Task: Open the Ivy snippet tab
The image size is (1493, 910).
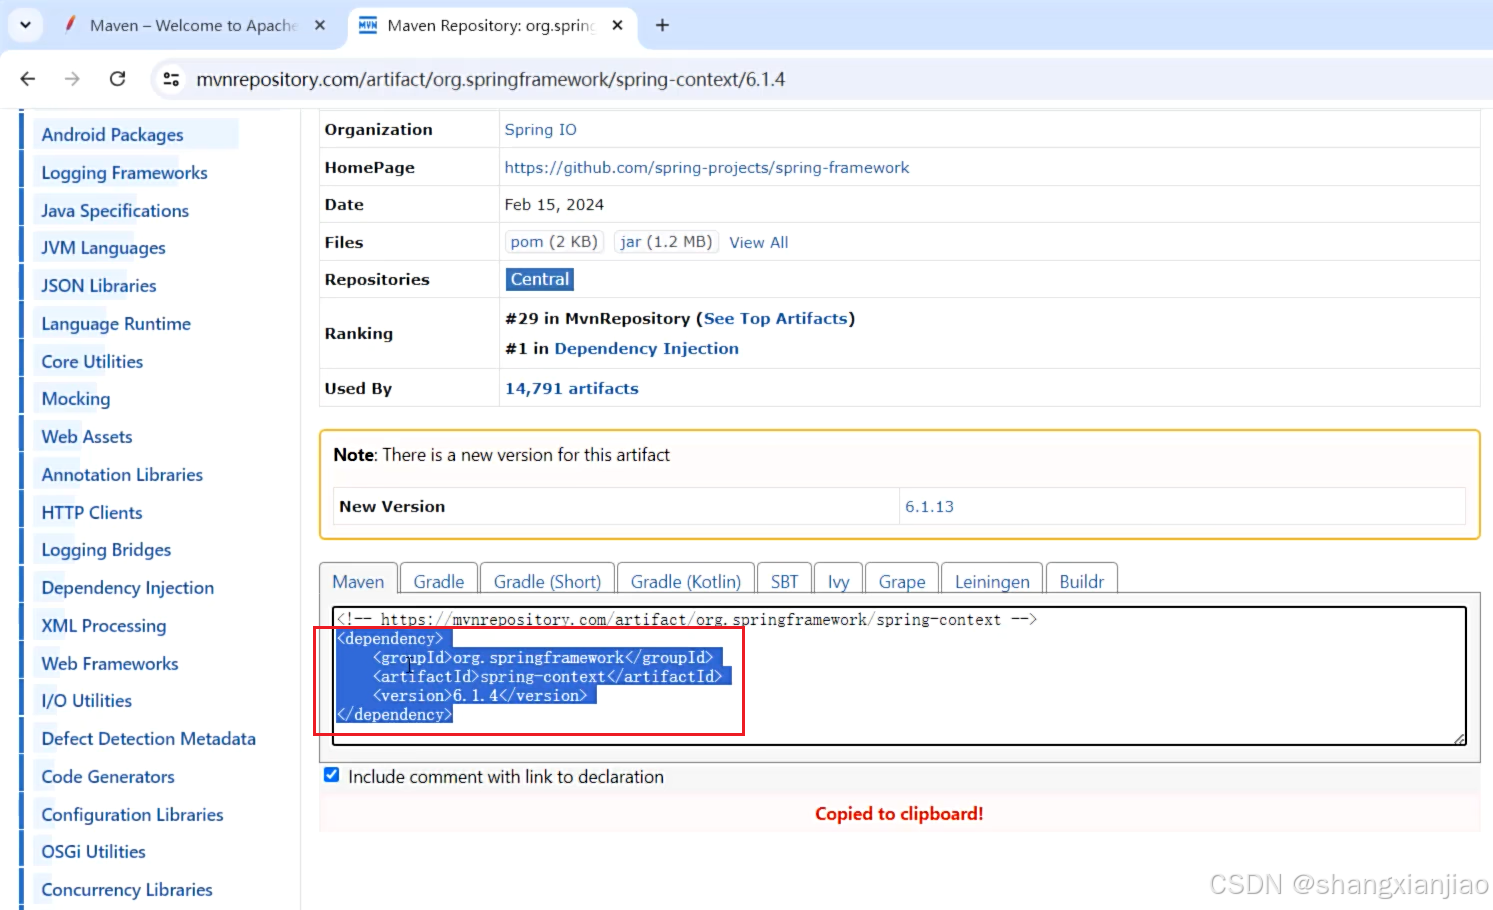Action: click(839, 581)
